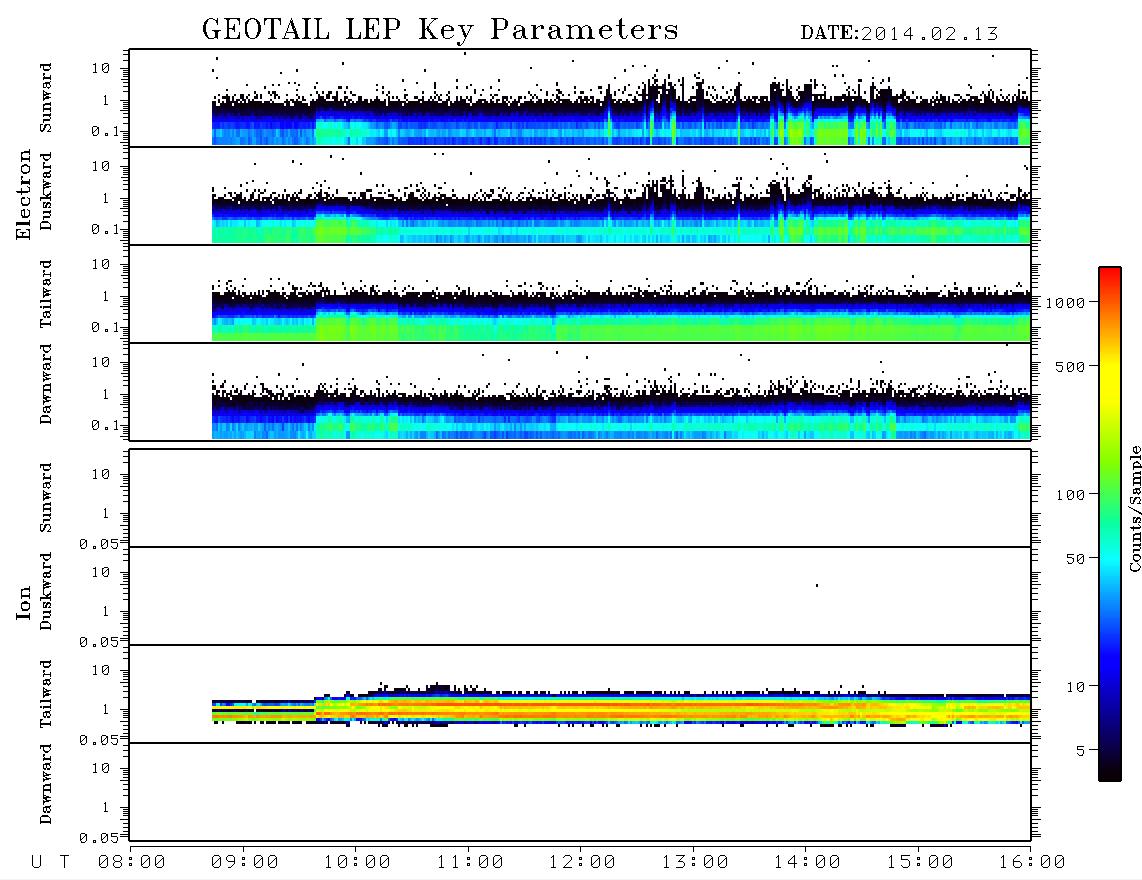Click the Electron Sunward spectrogram panel
Screen dimensions: 1142x880
point(580,98)
